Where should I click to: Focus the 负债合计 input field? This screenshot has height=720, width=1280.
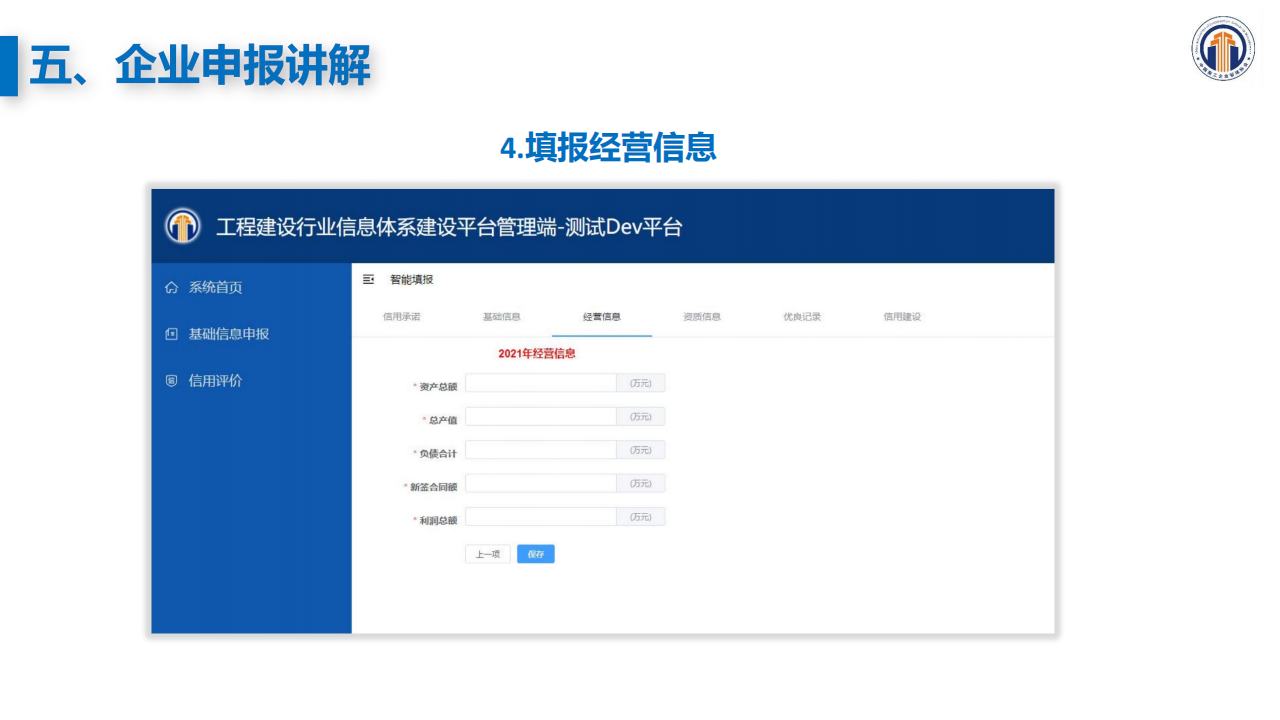[x=541, y=450]
